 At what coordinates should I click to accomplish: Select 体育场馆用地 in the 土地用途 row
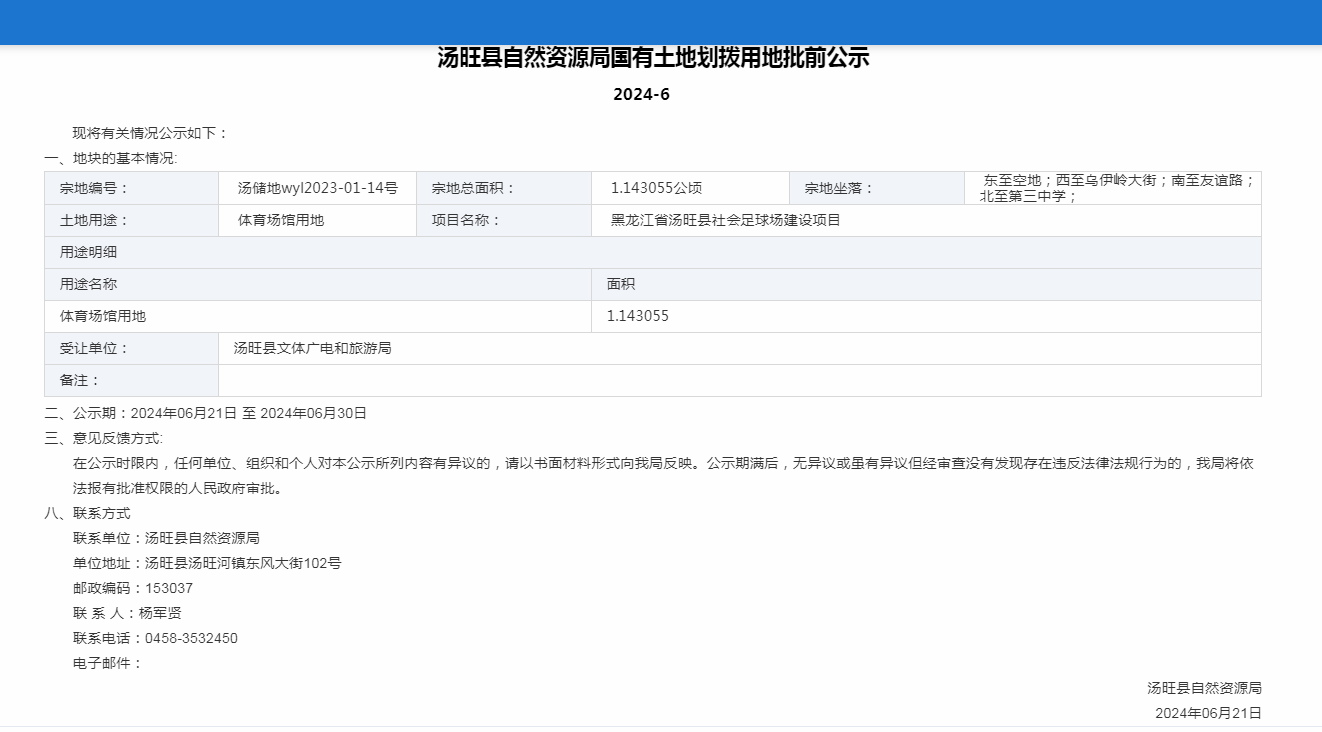point(281,220)
